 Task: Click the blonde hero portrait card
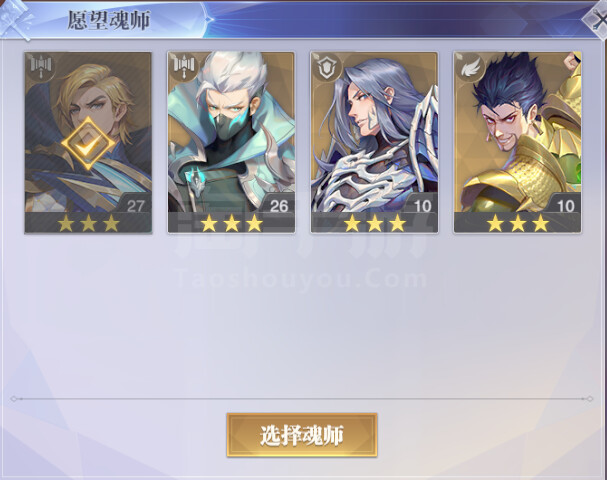pos(88,142)
